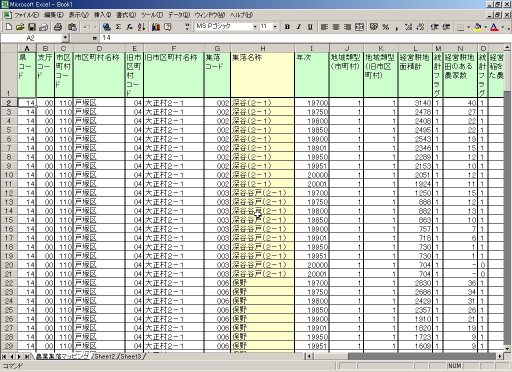
Task: Open the Fill Color swatch arrow
Action: coord(485,27)
